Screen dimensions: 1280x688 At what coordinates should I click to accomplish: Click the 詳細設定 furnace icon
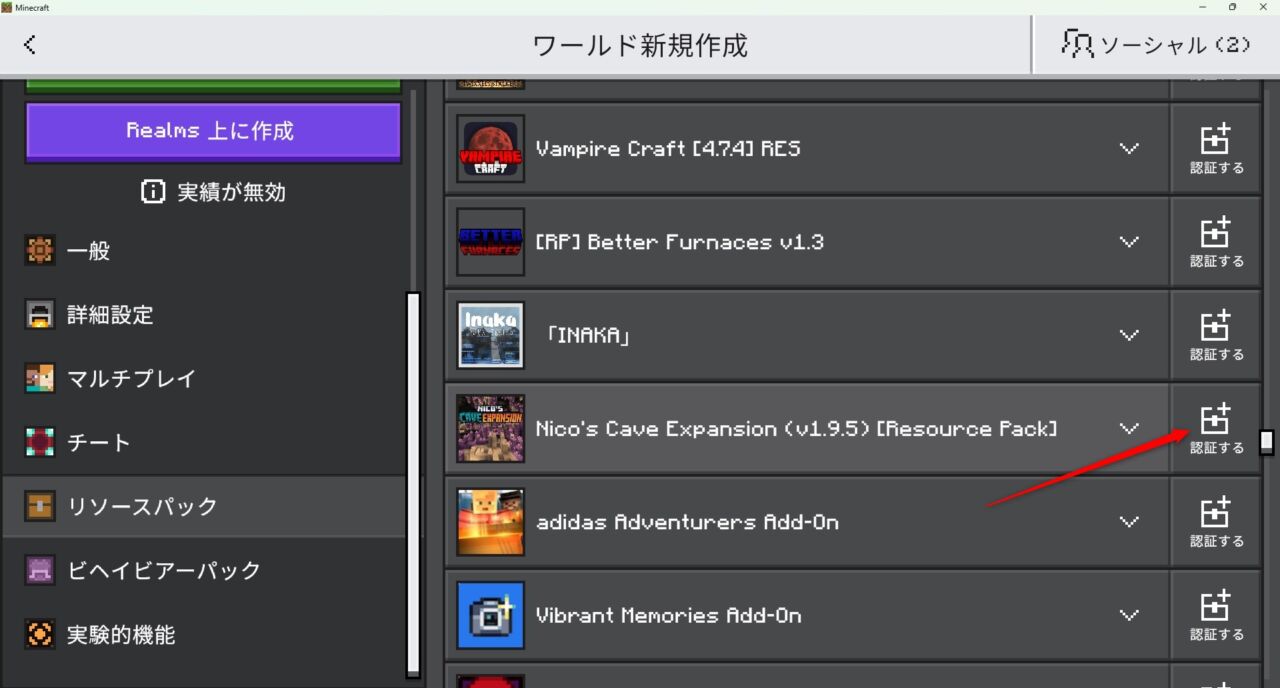pos(39,315)
